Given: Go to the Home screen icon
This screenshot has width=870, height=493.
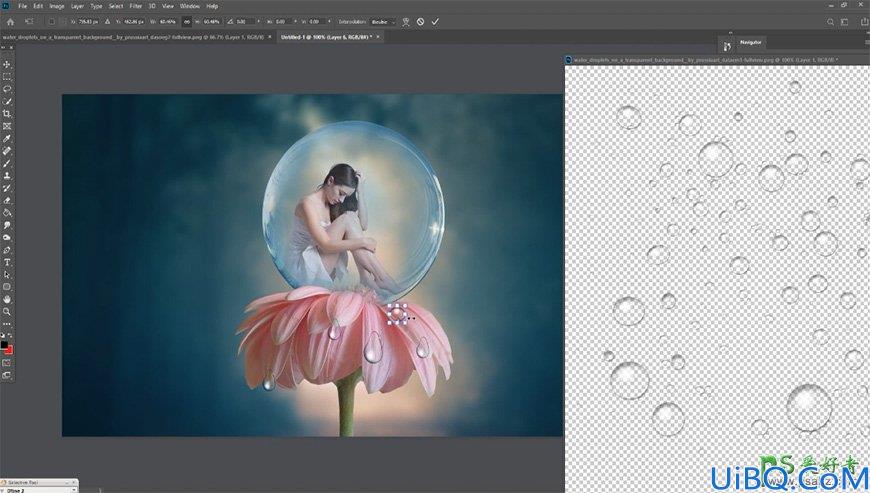Looking at the screenshot, I should (x=10, y=22).
